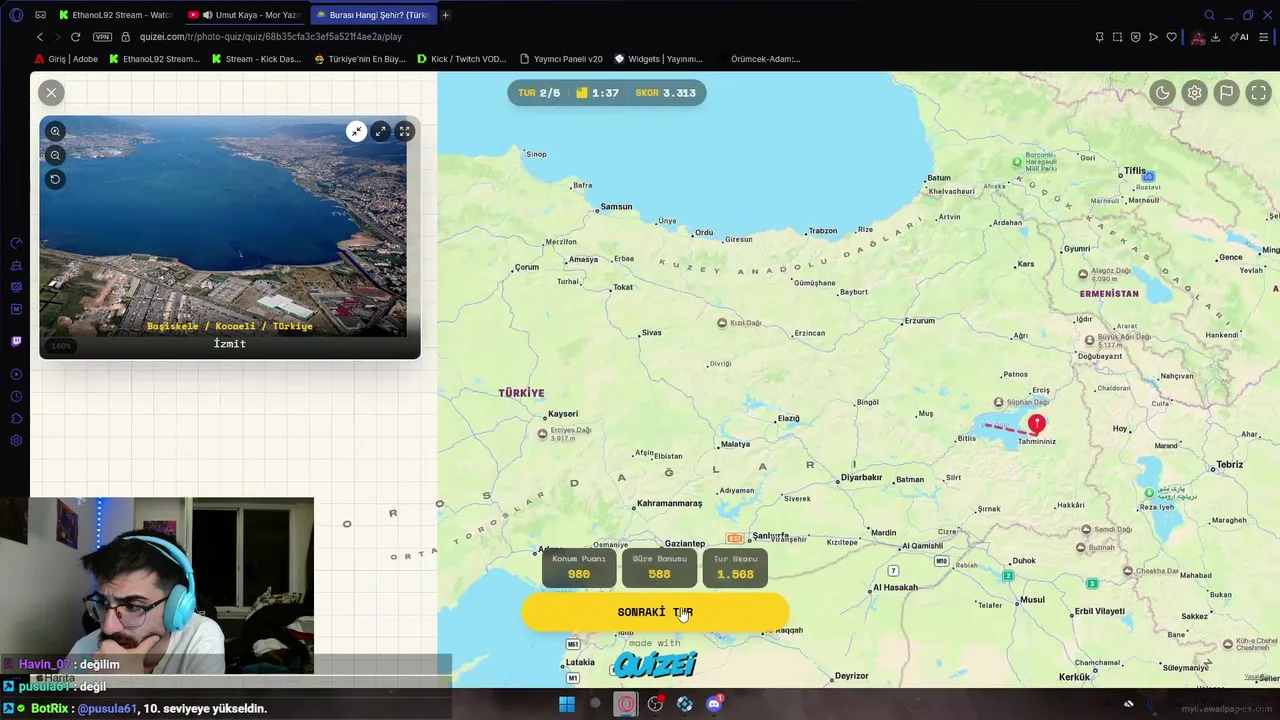Open downloads icon in toolbar
Image resolution: width=1280 pixels, height=720 pixels.
(x=1215, y=37)
